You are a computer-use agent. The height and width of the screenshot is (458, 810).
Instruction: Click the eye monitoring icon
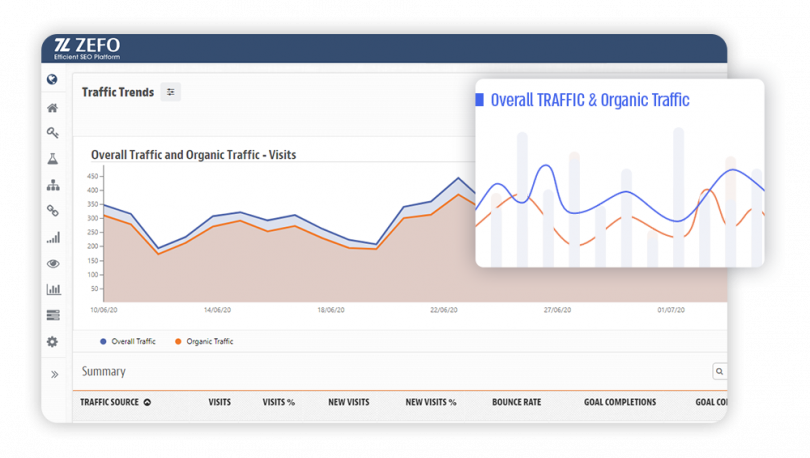[53, 264]
